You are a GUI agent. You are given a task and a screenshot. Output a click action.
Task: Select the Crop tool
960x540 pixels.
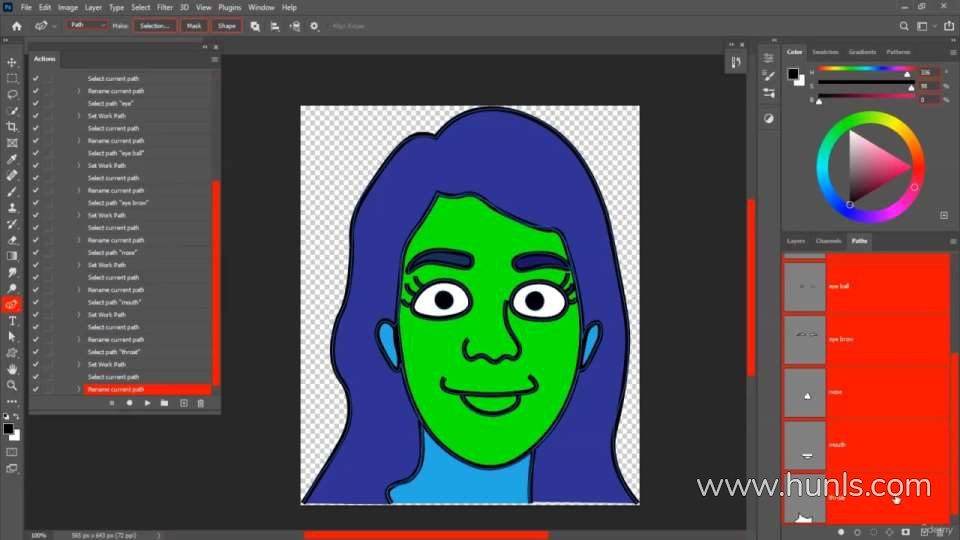(x=12, y=127)
